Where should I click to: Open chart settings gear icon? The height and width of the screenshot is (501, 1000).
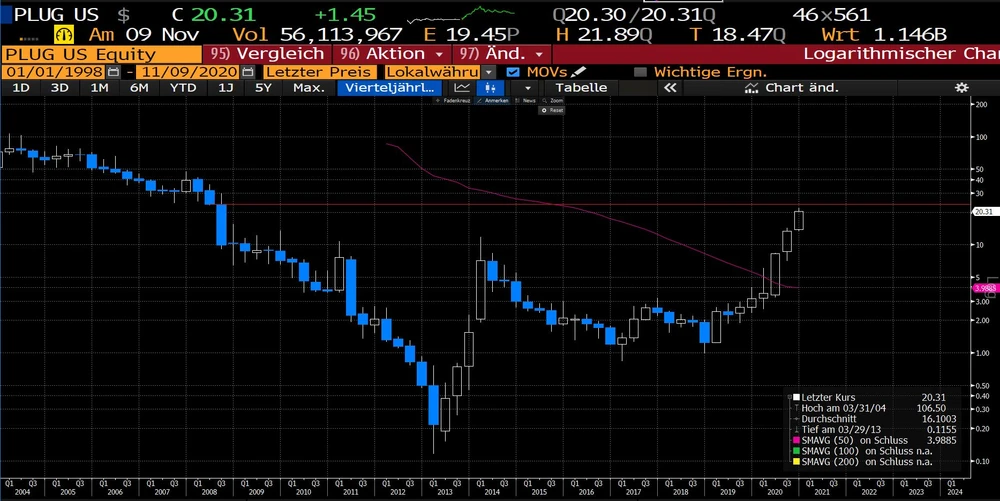point(961,88)
